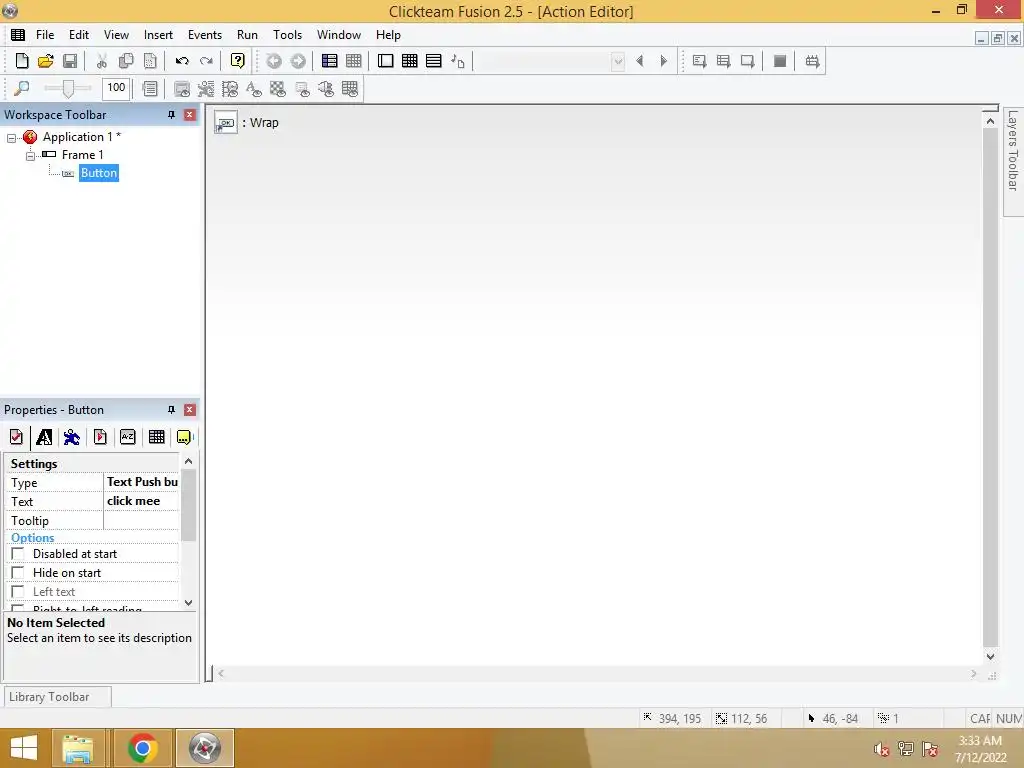Show the Events grid properties tab icon
This screenshot has width=1024, height=768.
[x=156, y=437]
